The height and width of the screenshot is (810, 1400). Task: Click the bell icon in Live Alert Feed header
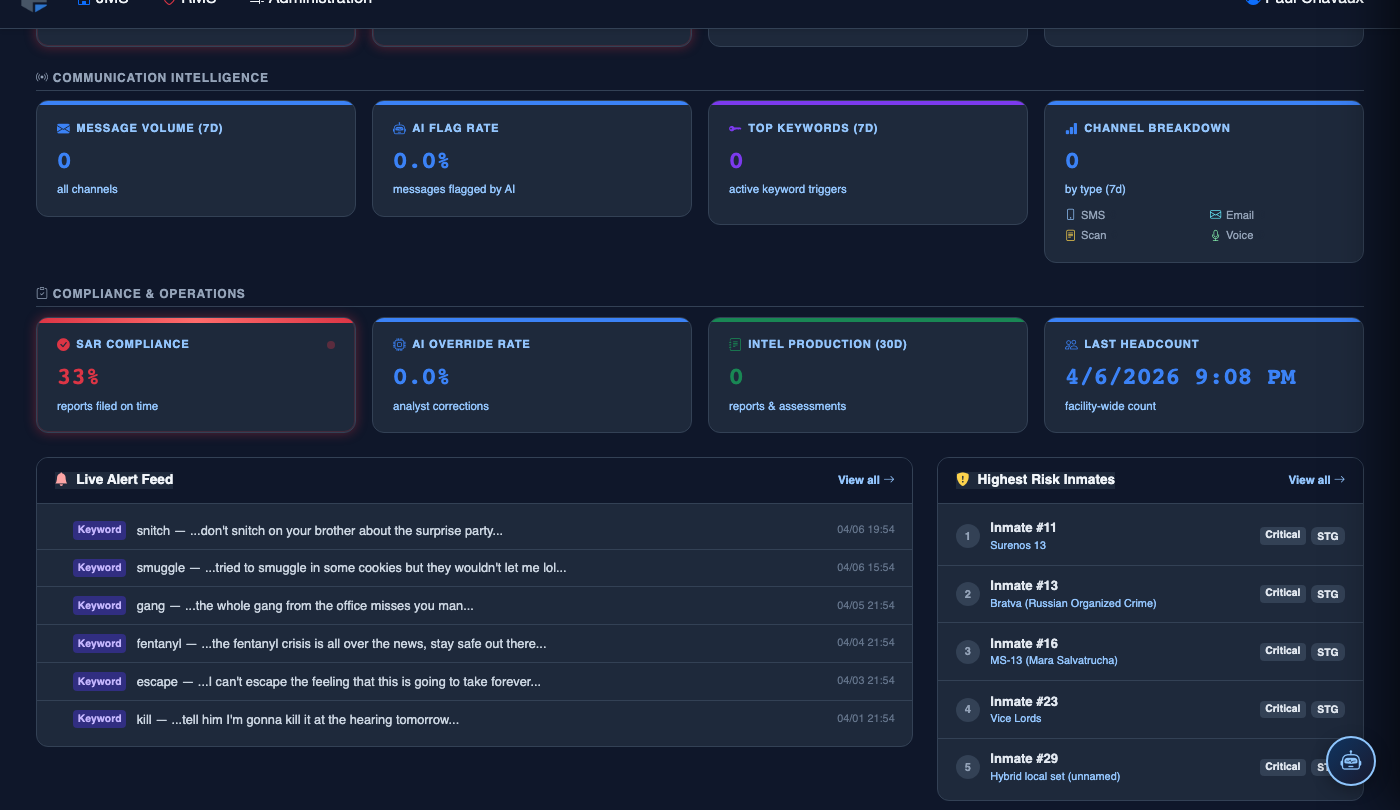pos(62,480)
